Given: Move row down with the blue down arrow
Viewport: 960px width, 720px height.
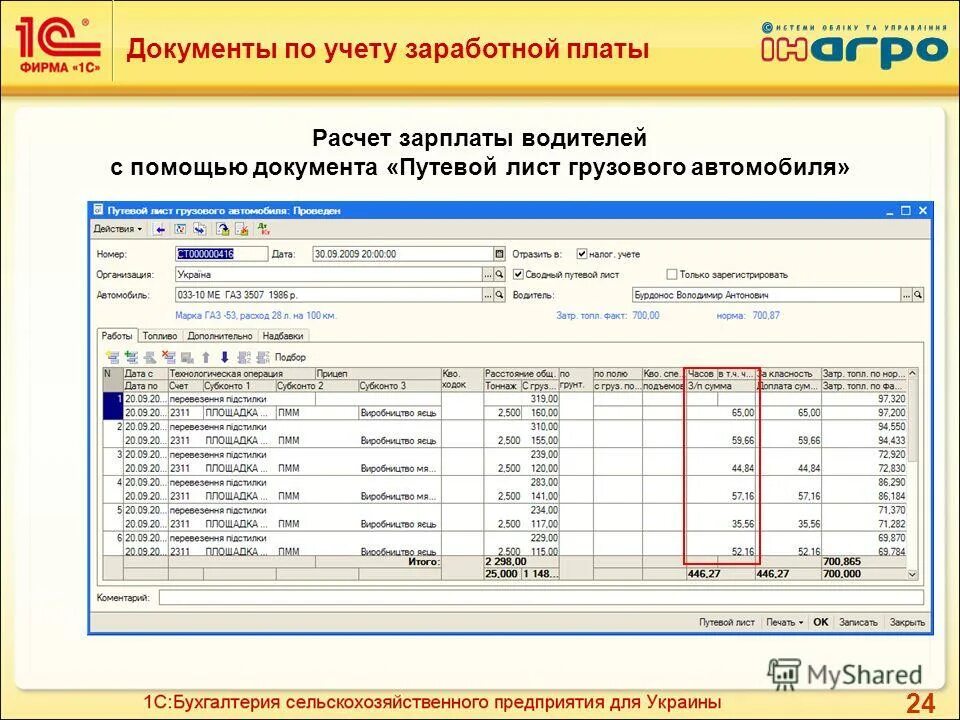Looking at the screenshot, I should (x=225, y=357).
